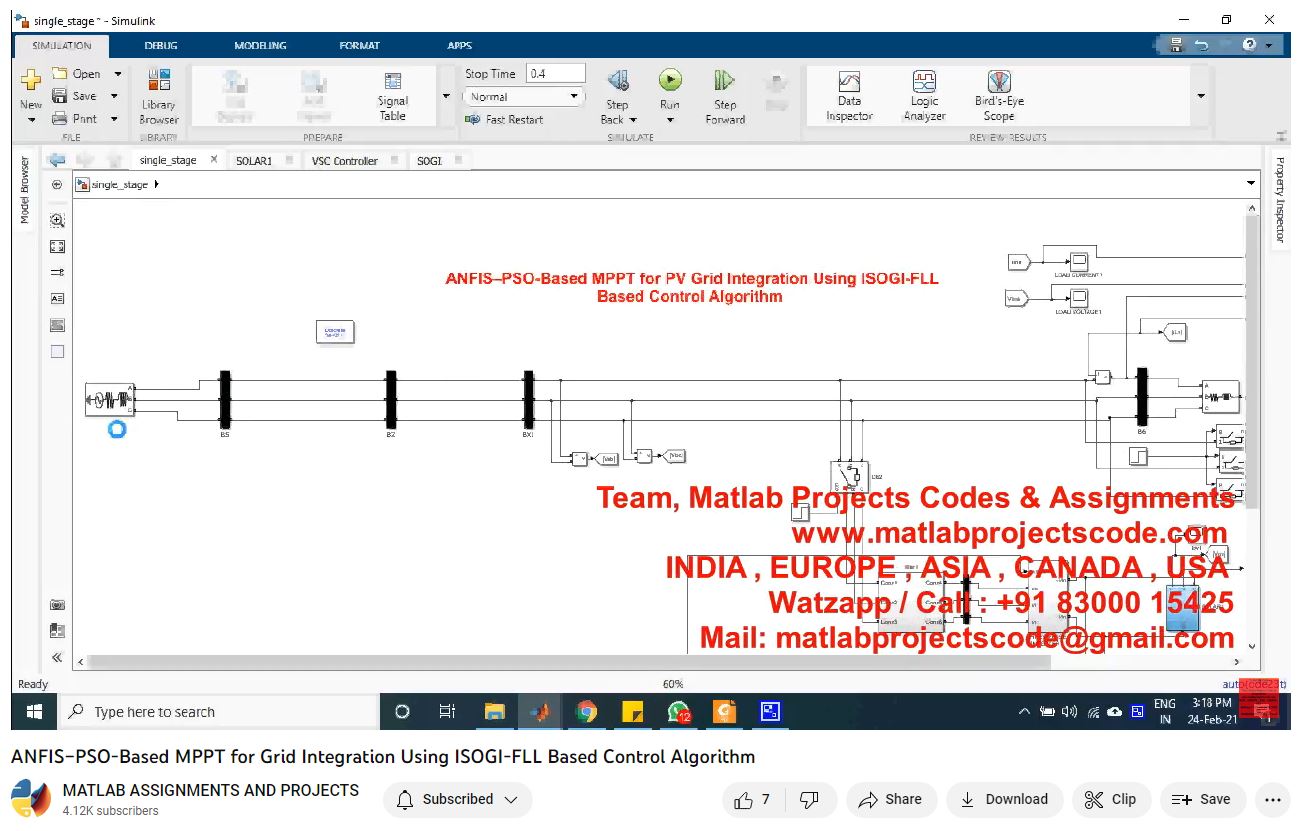Click the Fit to View palette icon

(x=57, y=246)
